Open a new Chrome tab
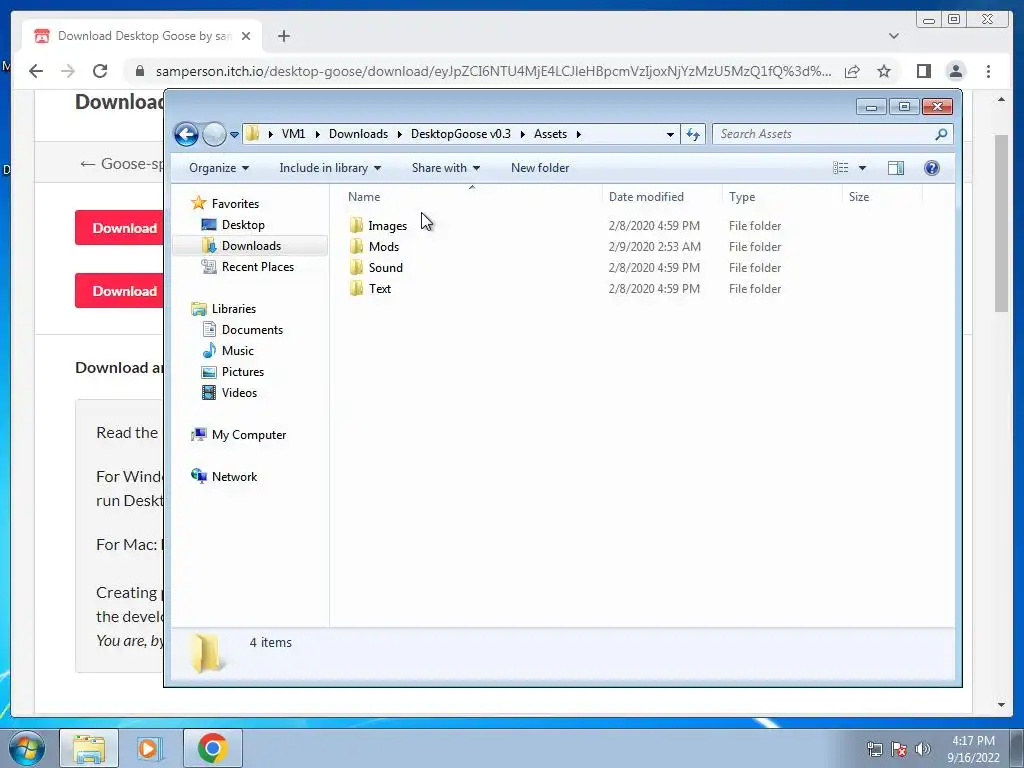Image resolution: width=1024 pixels, height=768 pixels. [x=283, y=36]
